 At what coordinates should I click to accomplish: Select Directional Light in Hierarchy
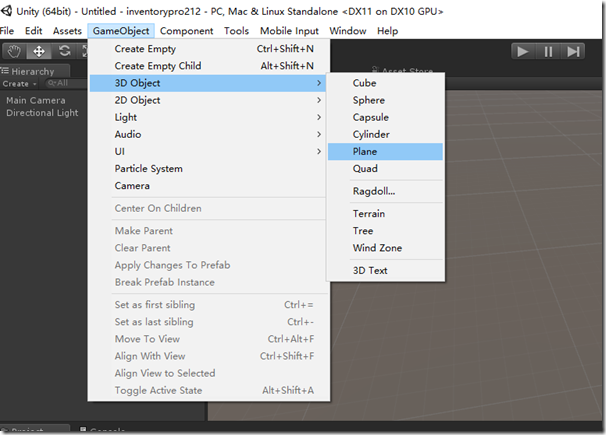[x=42, y=113]
